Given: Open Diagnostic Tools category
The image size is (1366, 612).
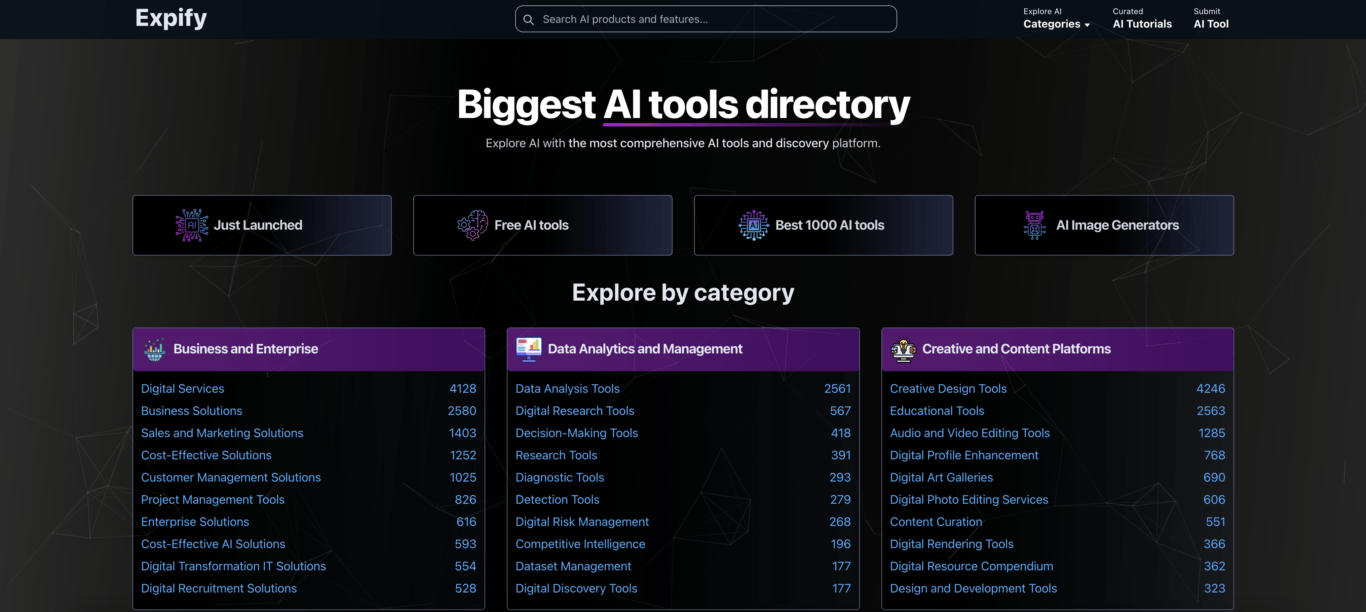Looking at the screenshot, I should (560, 477).
